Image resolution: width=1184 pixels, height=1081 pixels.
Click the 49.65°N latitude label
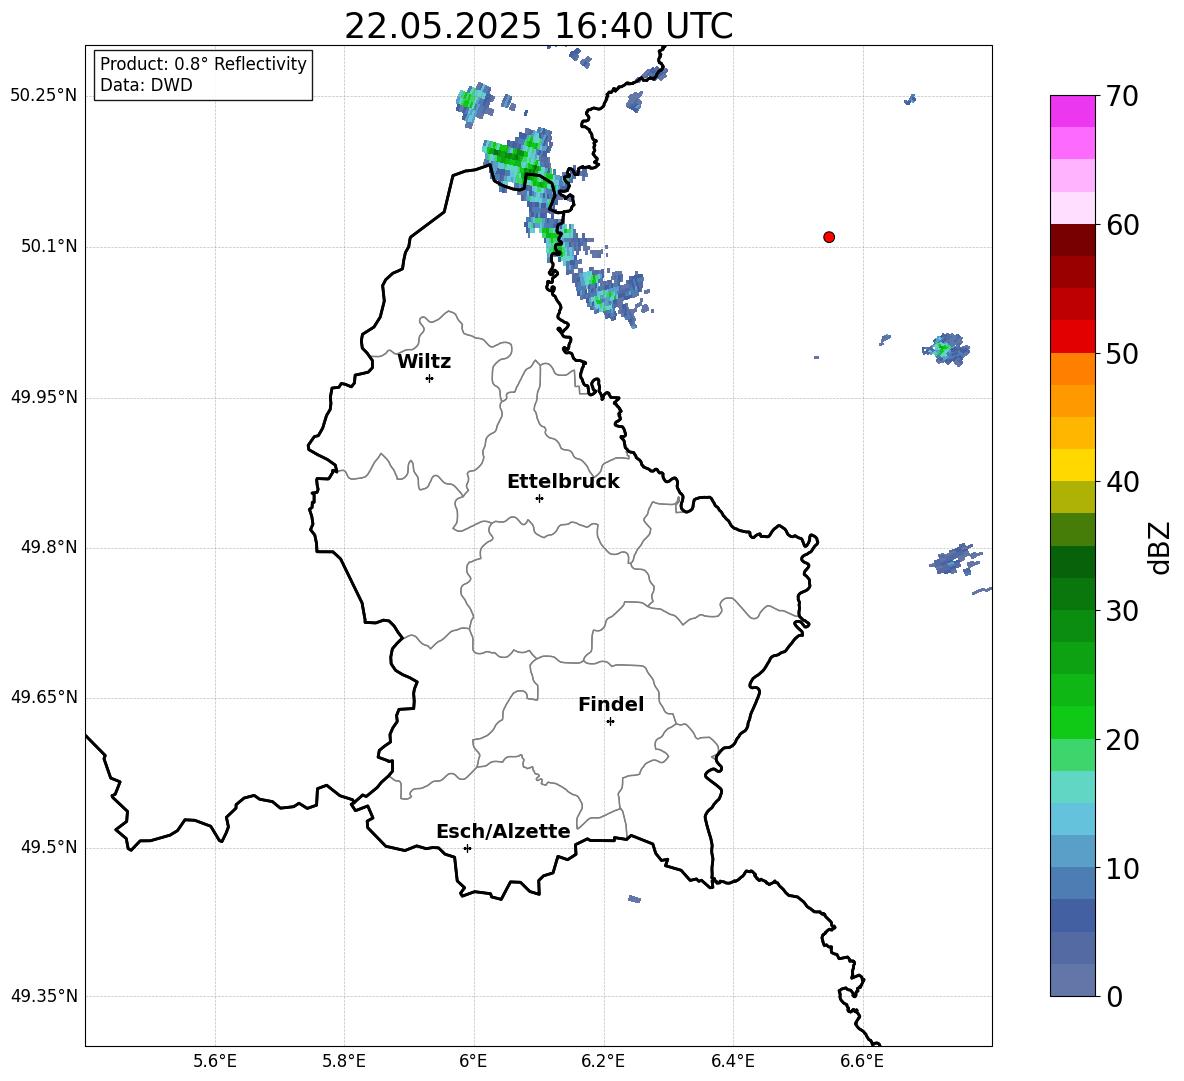click(x=44, y=697)
